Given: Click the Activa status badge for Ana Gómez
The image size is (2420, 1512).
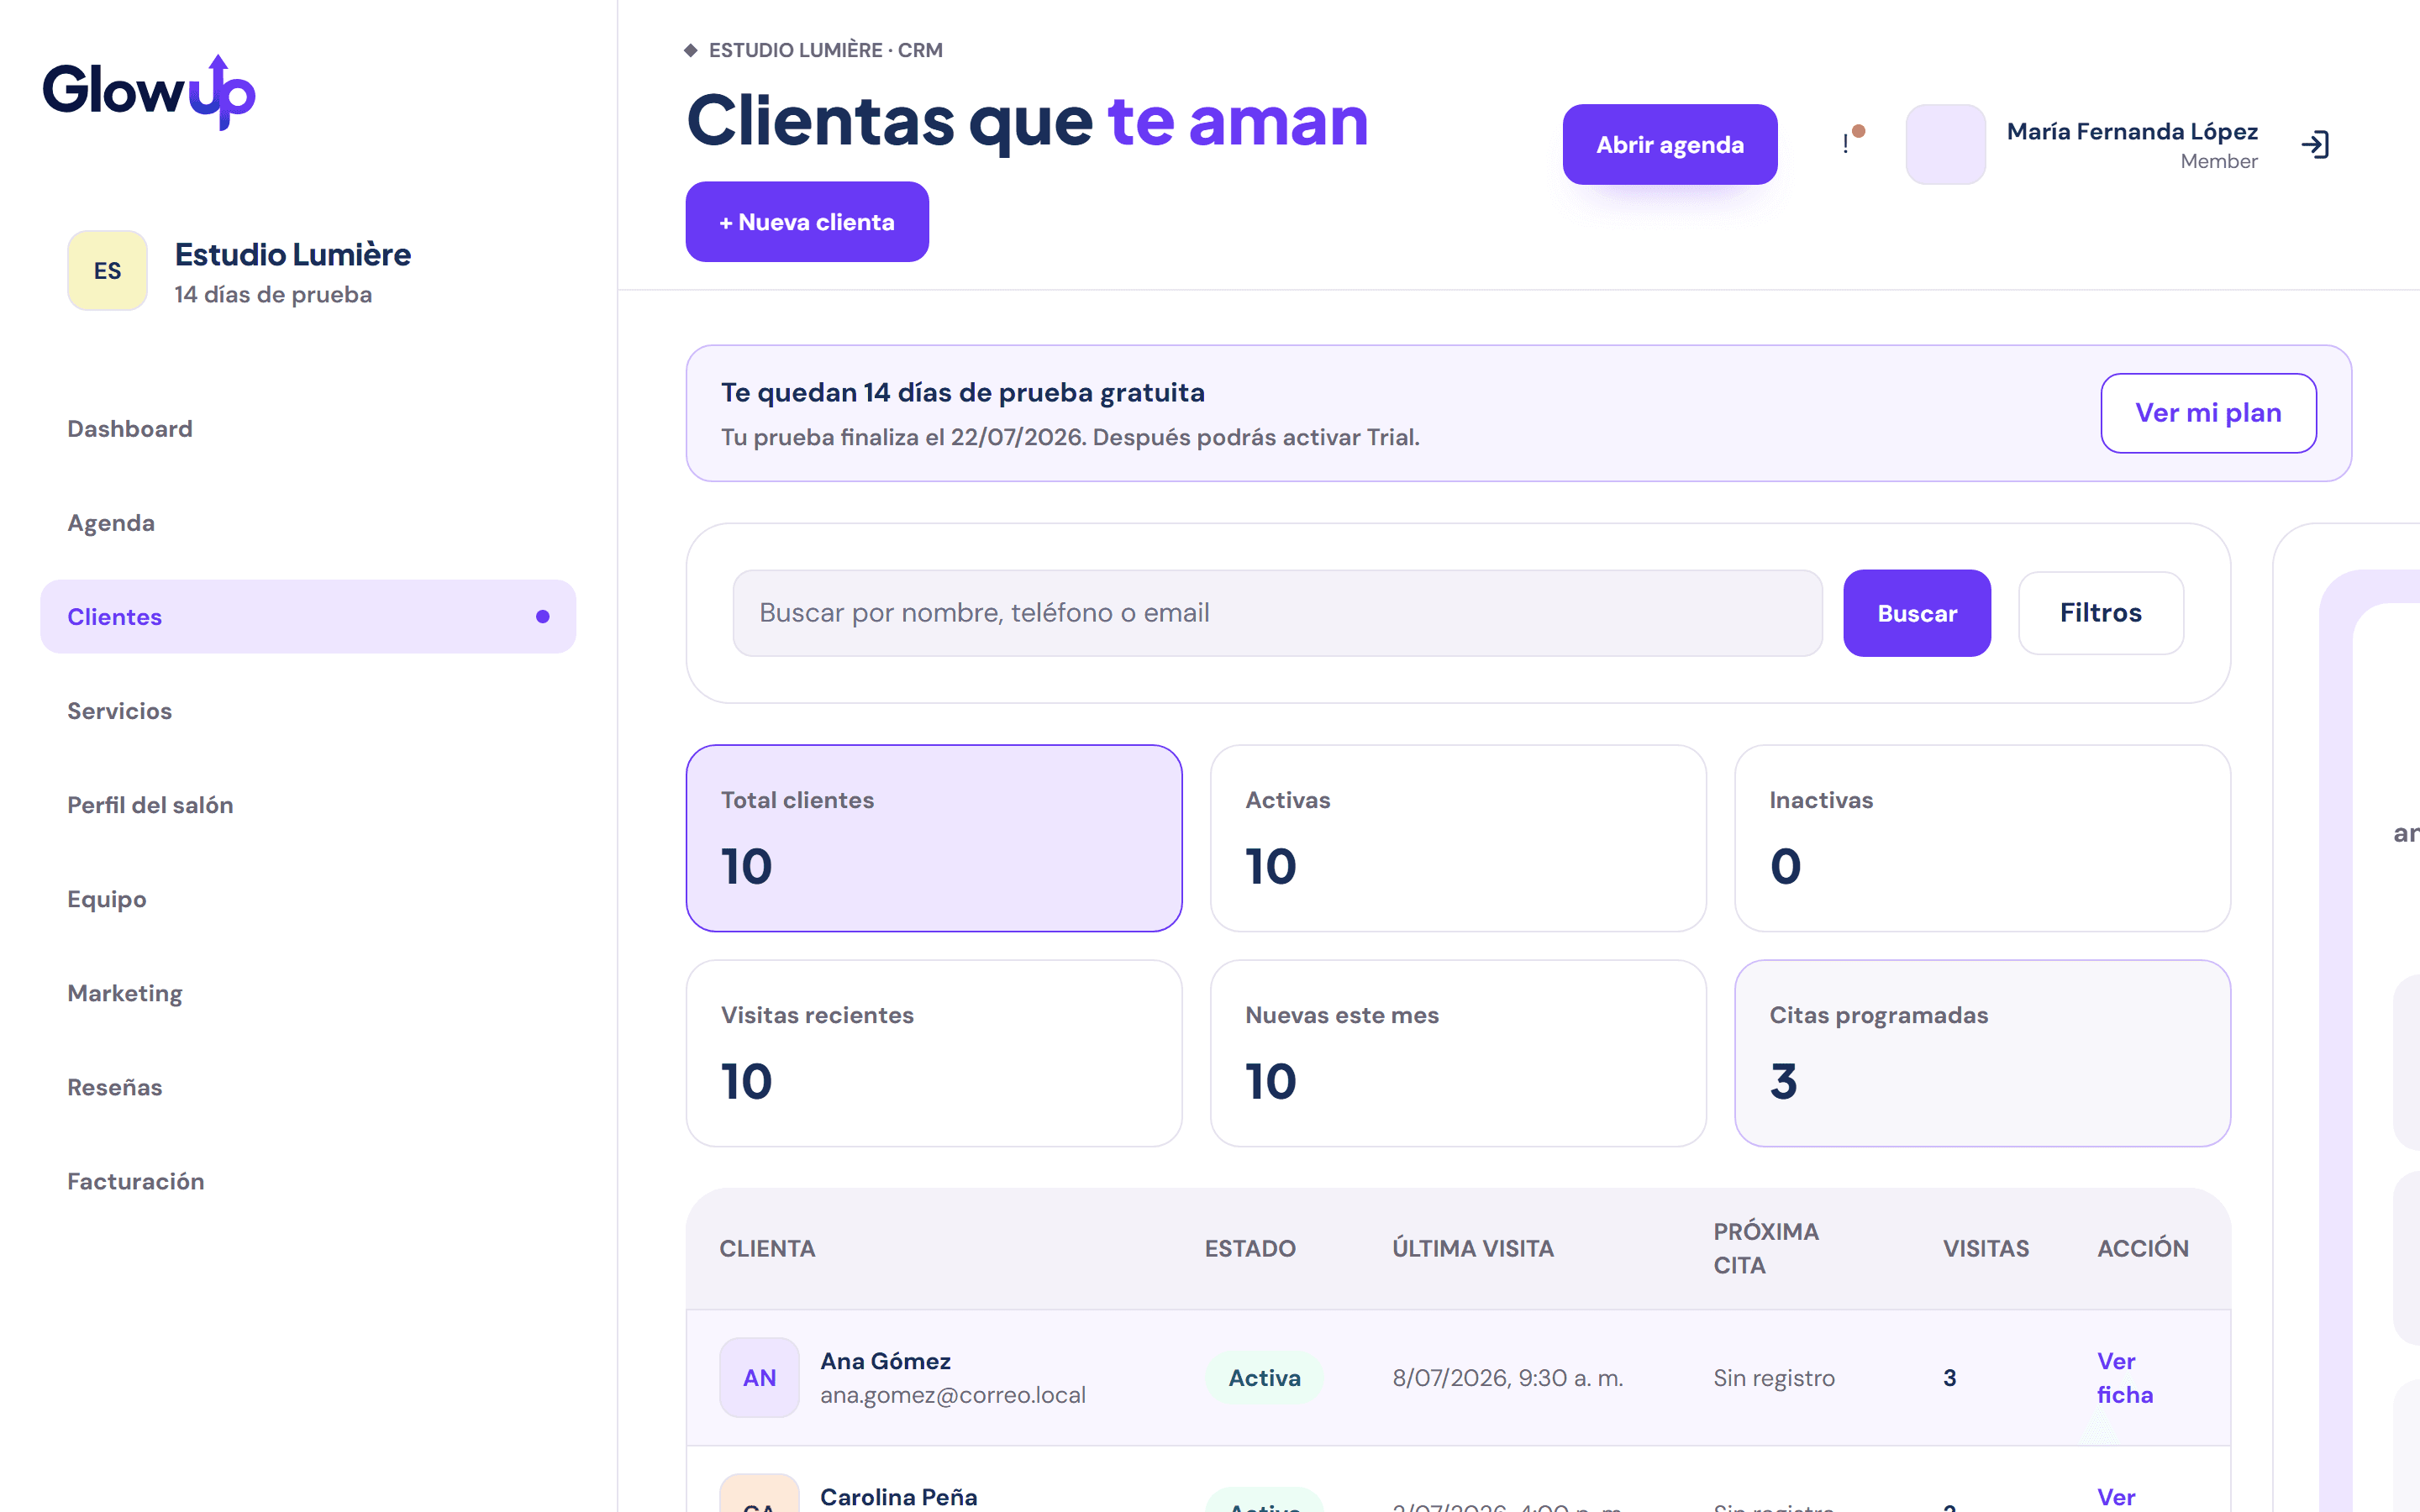Looking at the screenshot, I should tap(1264, 1377).
